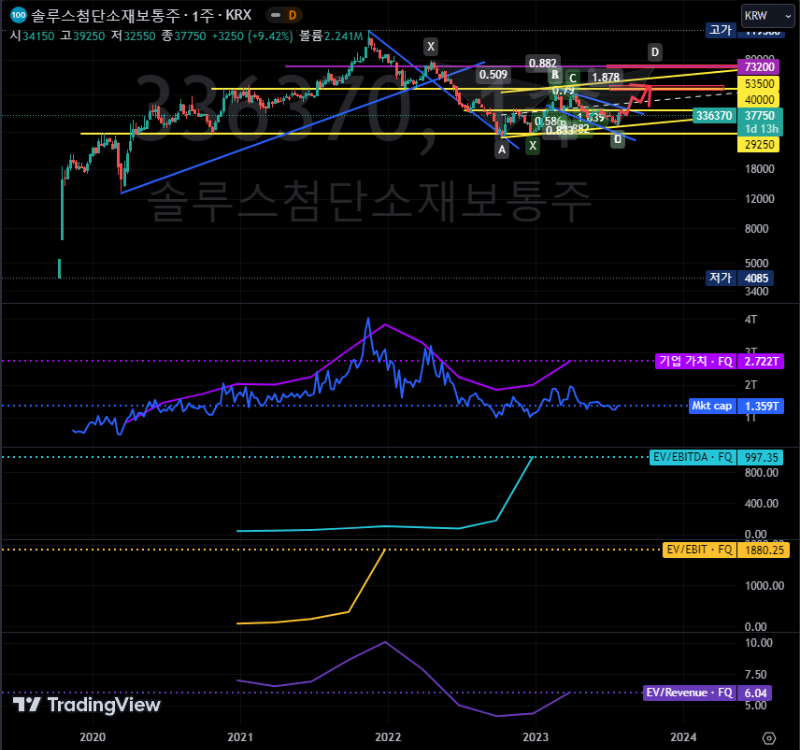Click the 2024 label on time axis
This screenshot has width=800, height=750.
click(683, 737)
